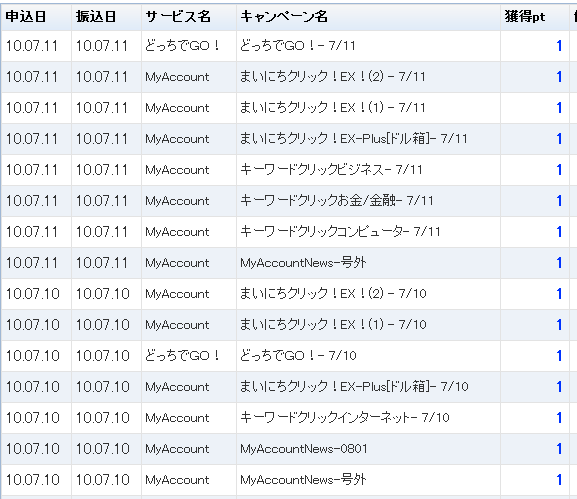The height and width of the screenshot is (499, 577).
Task: Click 振込日 10.07.11 in キーワードクリックコンピューター row
Action: (102, 231)
